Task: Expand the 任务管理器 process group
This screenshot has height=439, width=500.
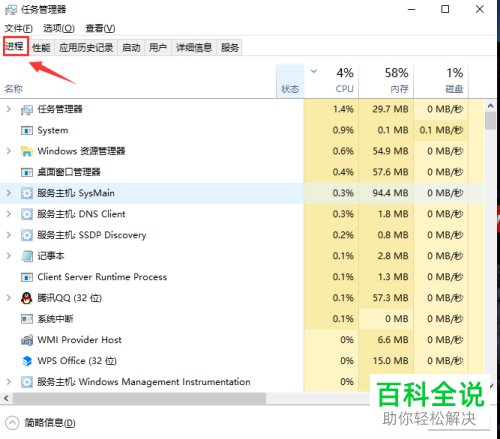Action: click(9, 109)
